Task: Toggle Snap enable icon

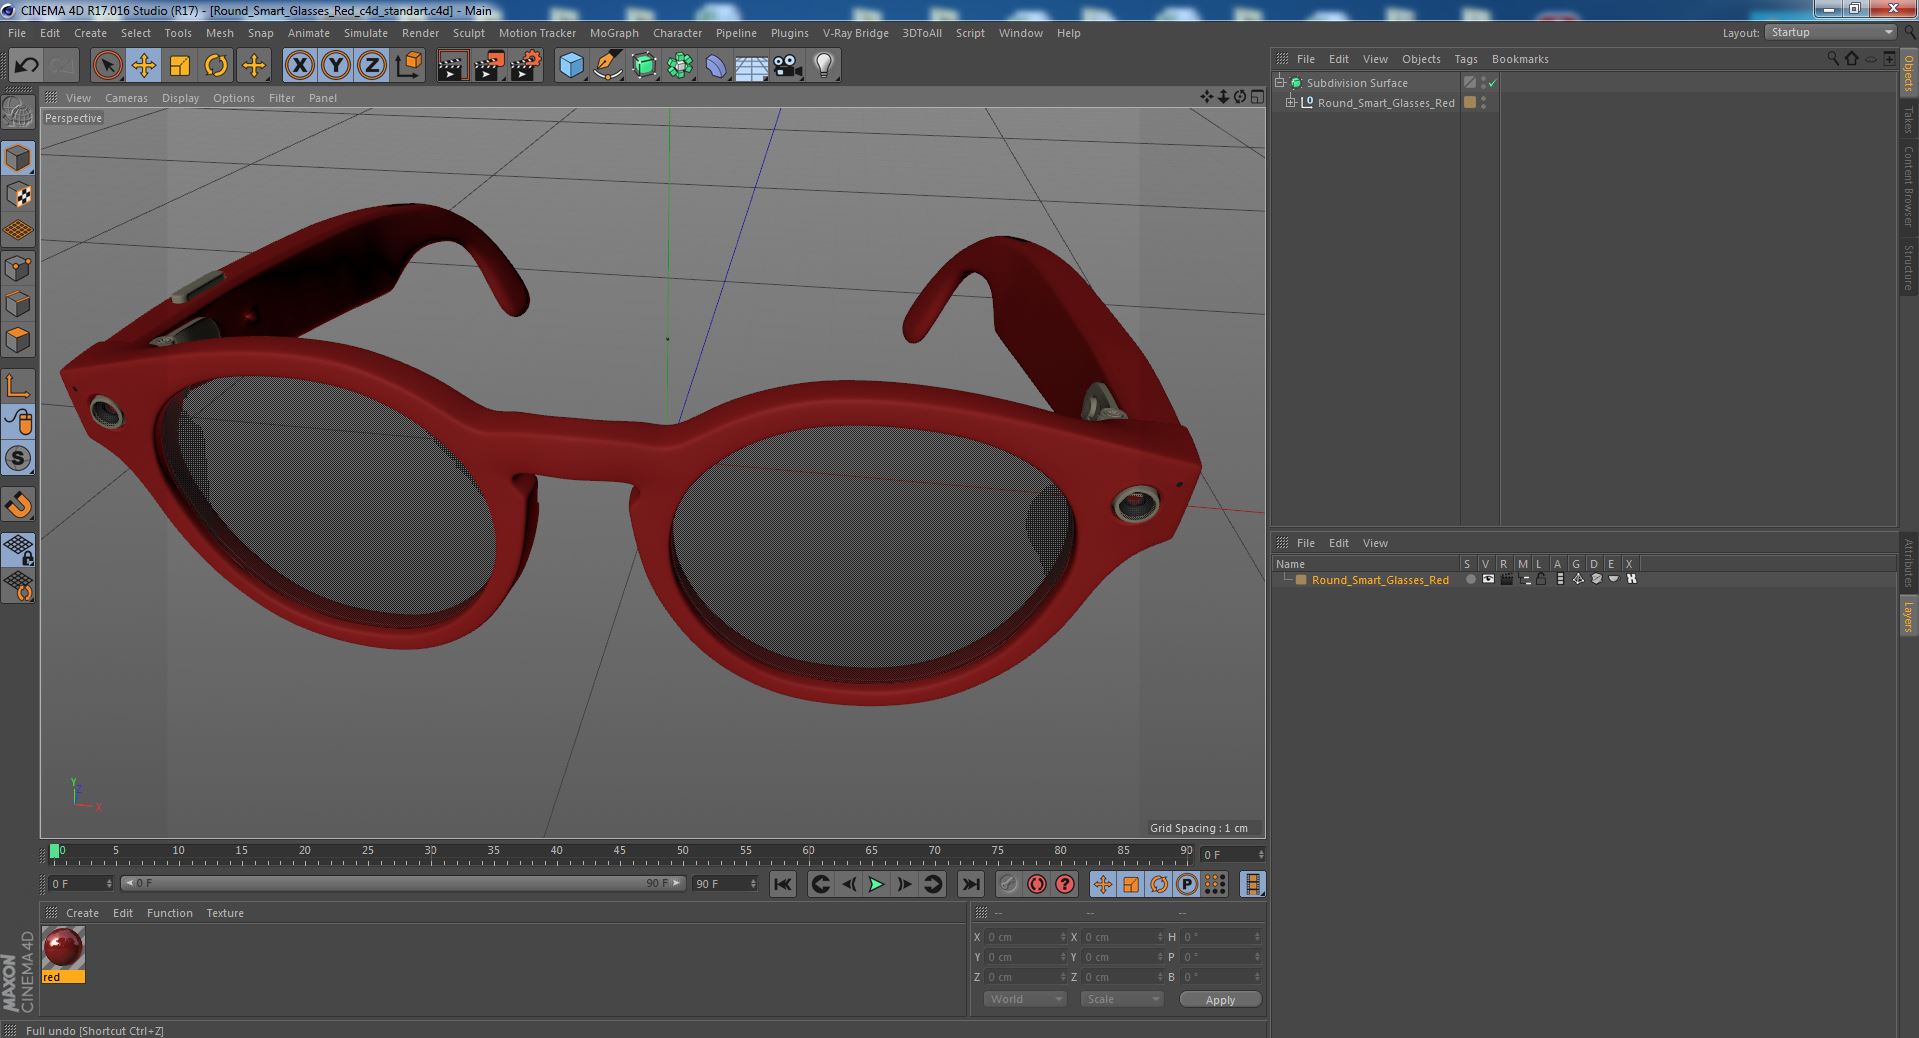Action: click(x=18, y=459)
